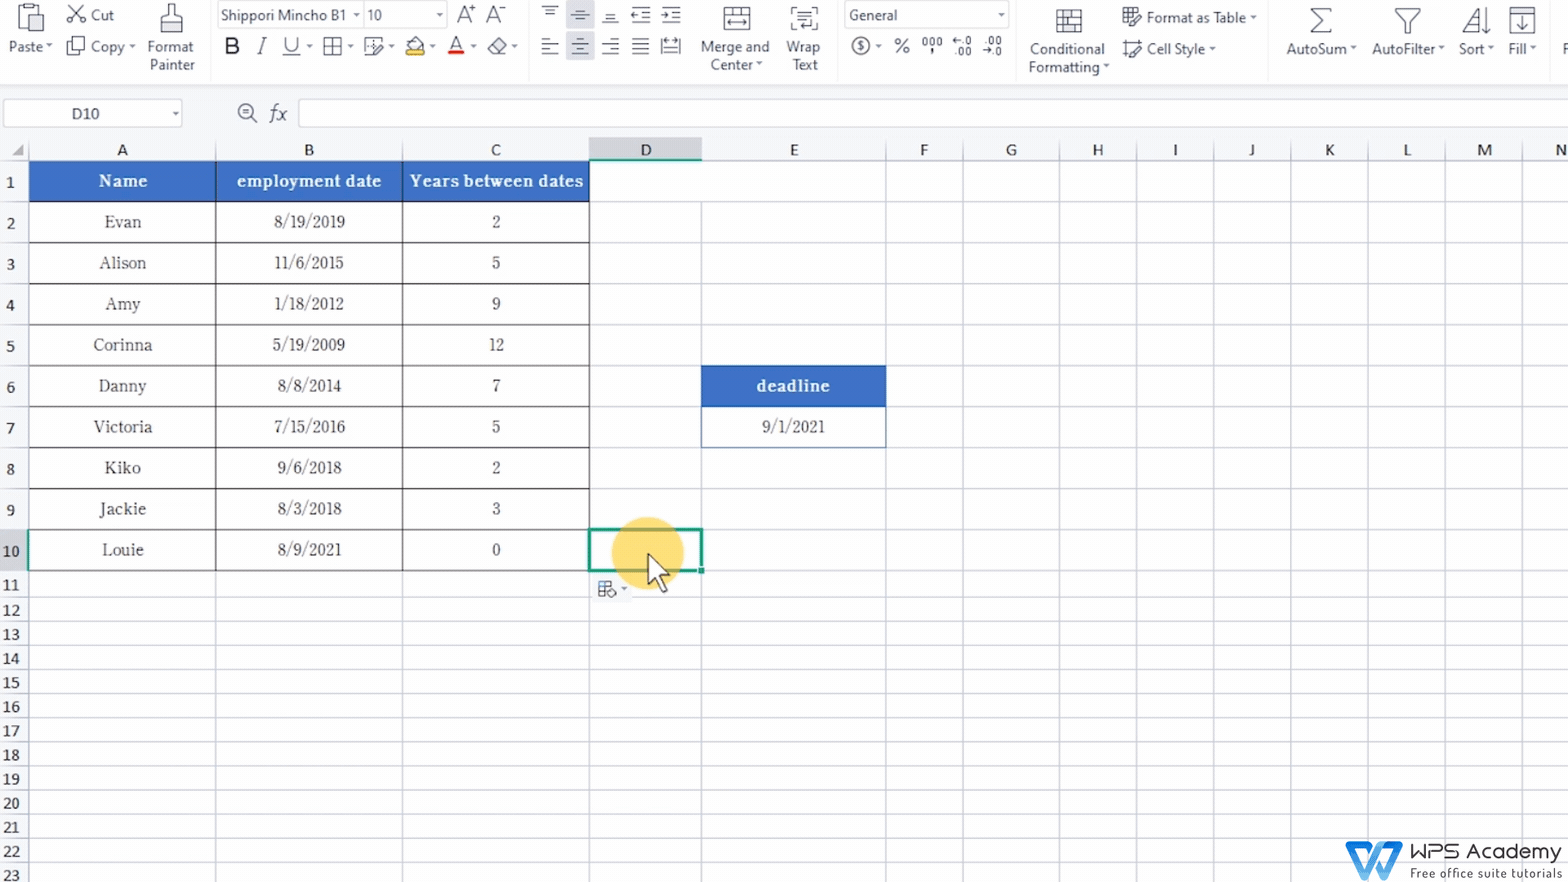The image size is (1568, 882).
Task: Open the General number format dropdown
Action: point(1000,15)
